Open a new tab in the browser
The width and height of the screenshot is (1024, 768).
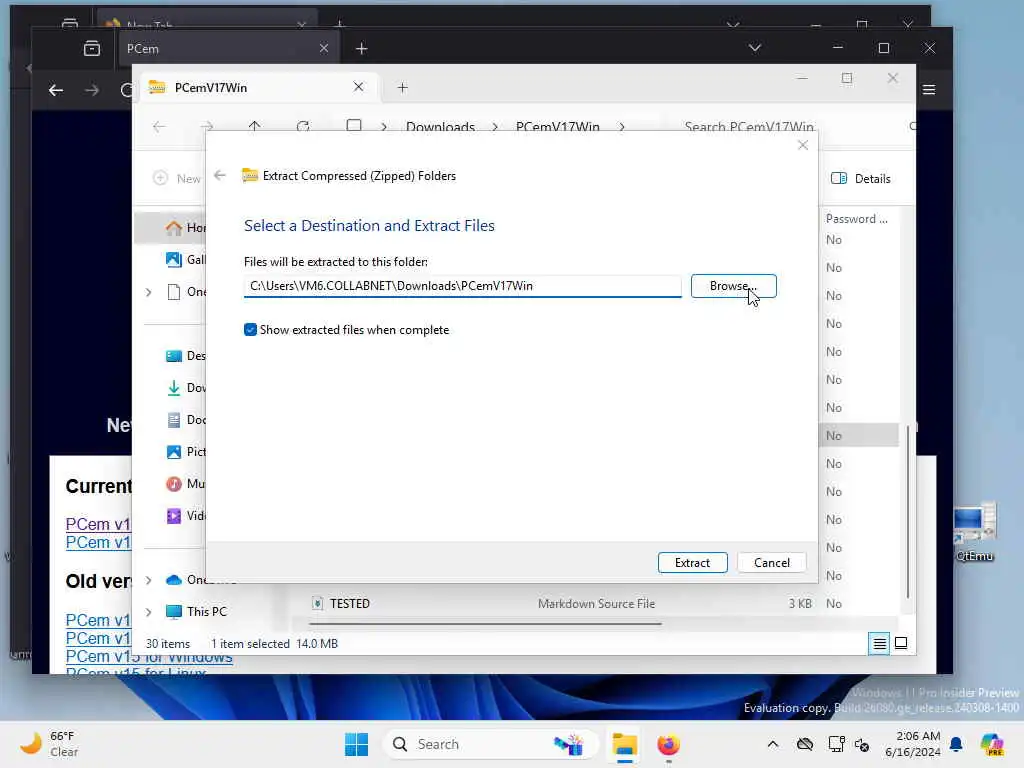click(x=362, y=48)
